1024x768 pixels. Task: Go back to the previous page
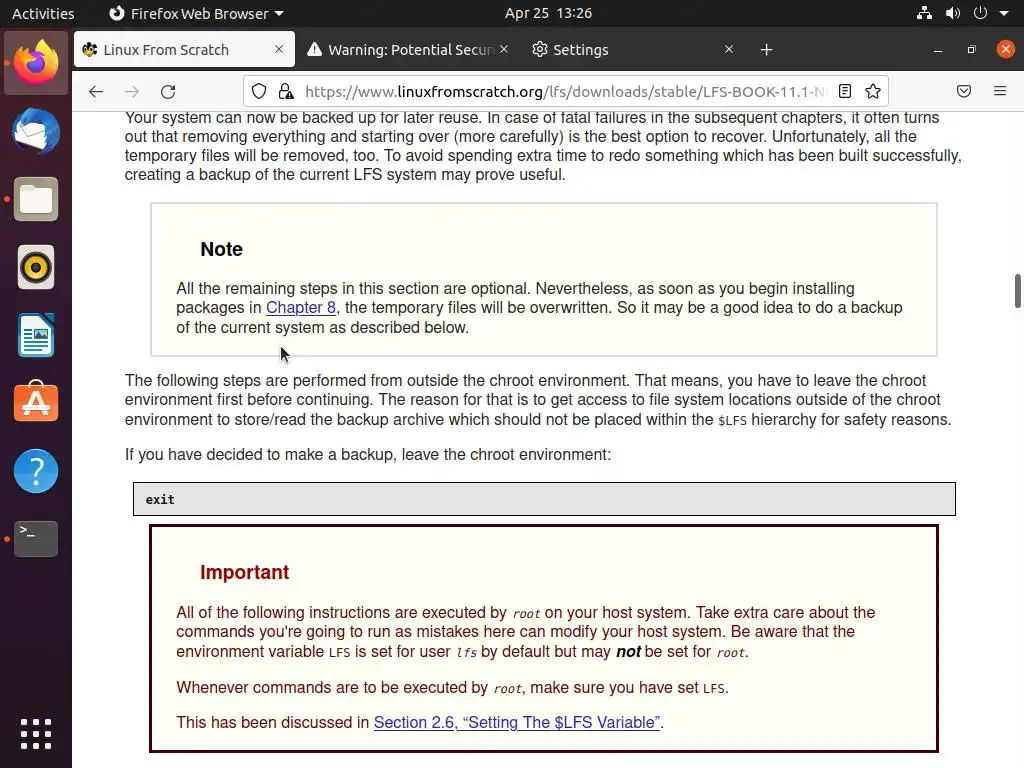point(96,91)
